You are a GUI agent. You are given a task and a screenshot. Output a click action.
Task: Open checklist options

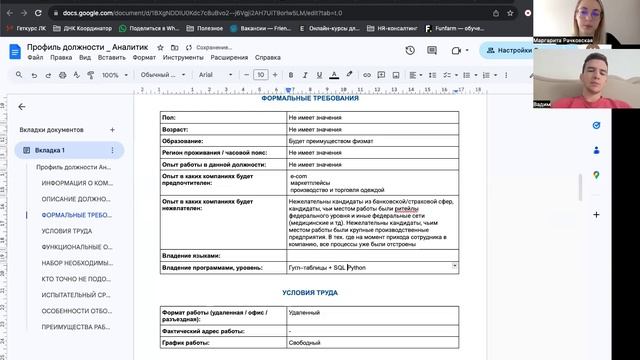click(450, 75)
